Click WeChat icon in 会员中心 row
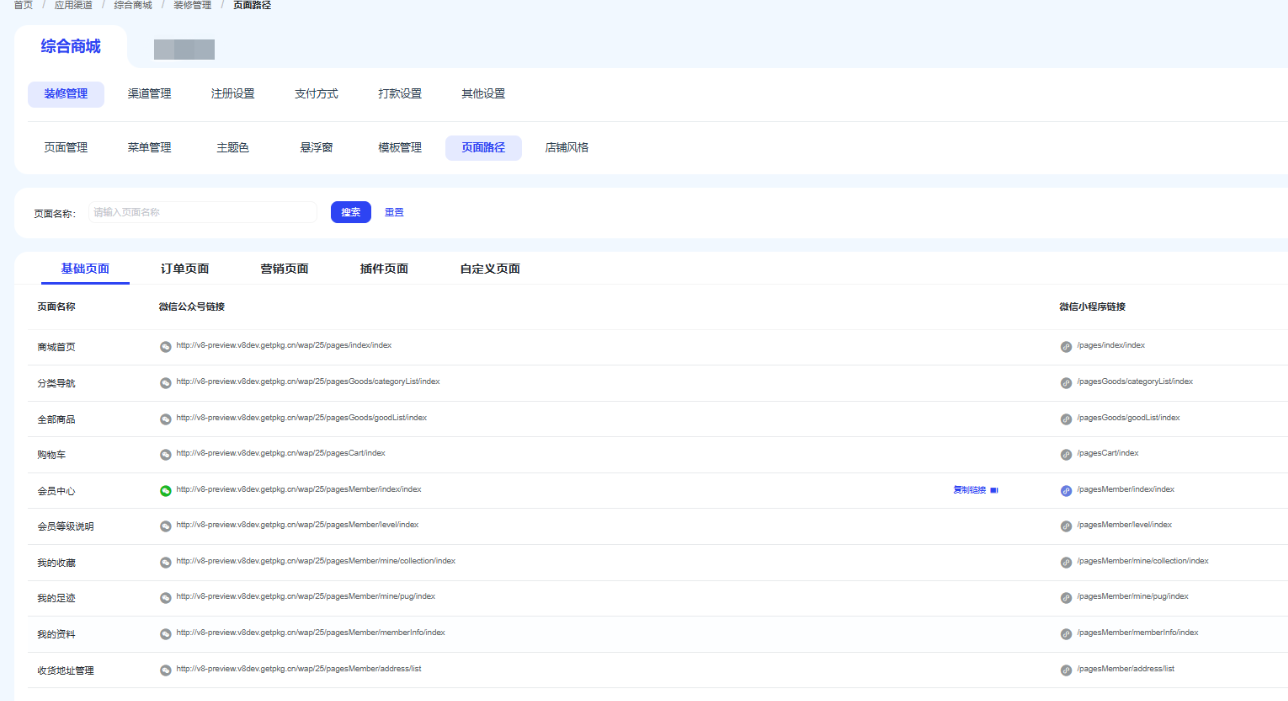The image size is (1288, 701). coord(166,491)
